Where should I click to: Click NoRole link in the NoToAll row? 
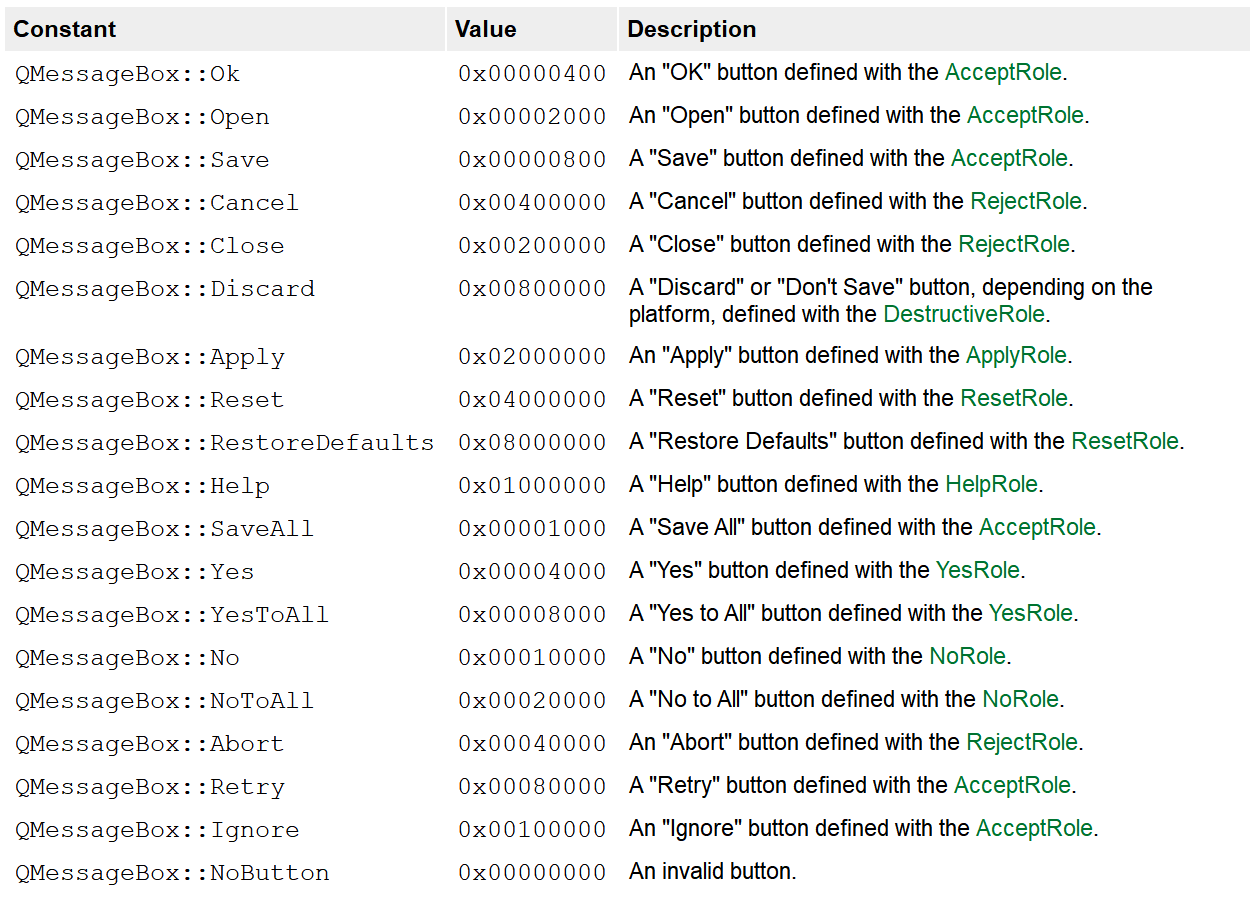pyautogui.click(x=1020, y=699)
